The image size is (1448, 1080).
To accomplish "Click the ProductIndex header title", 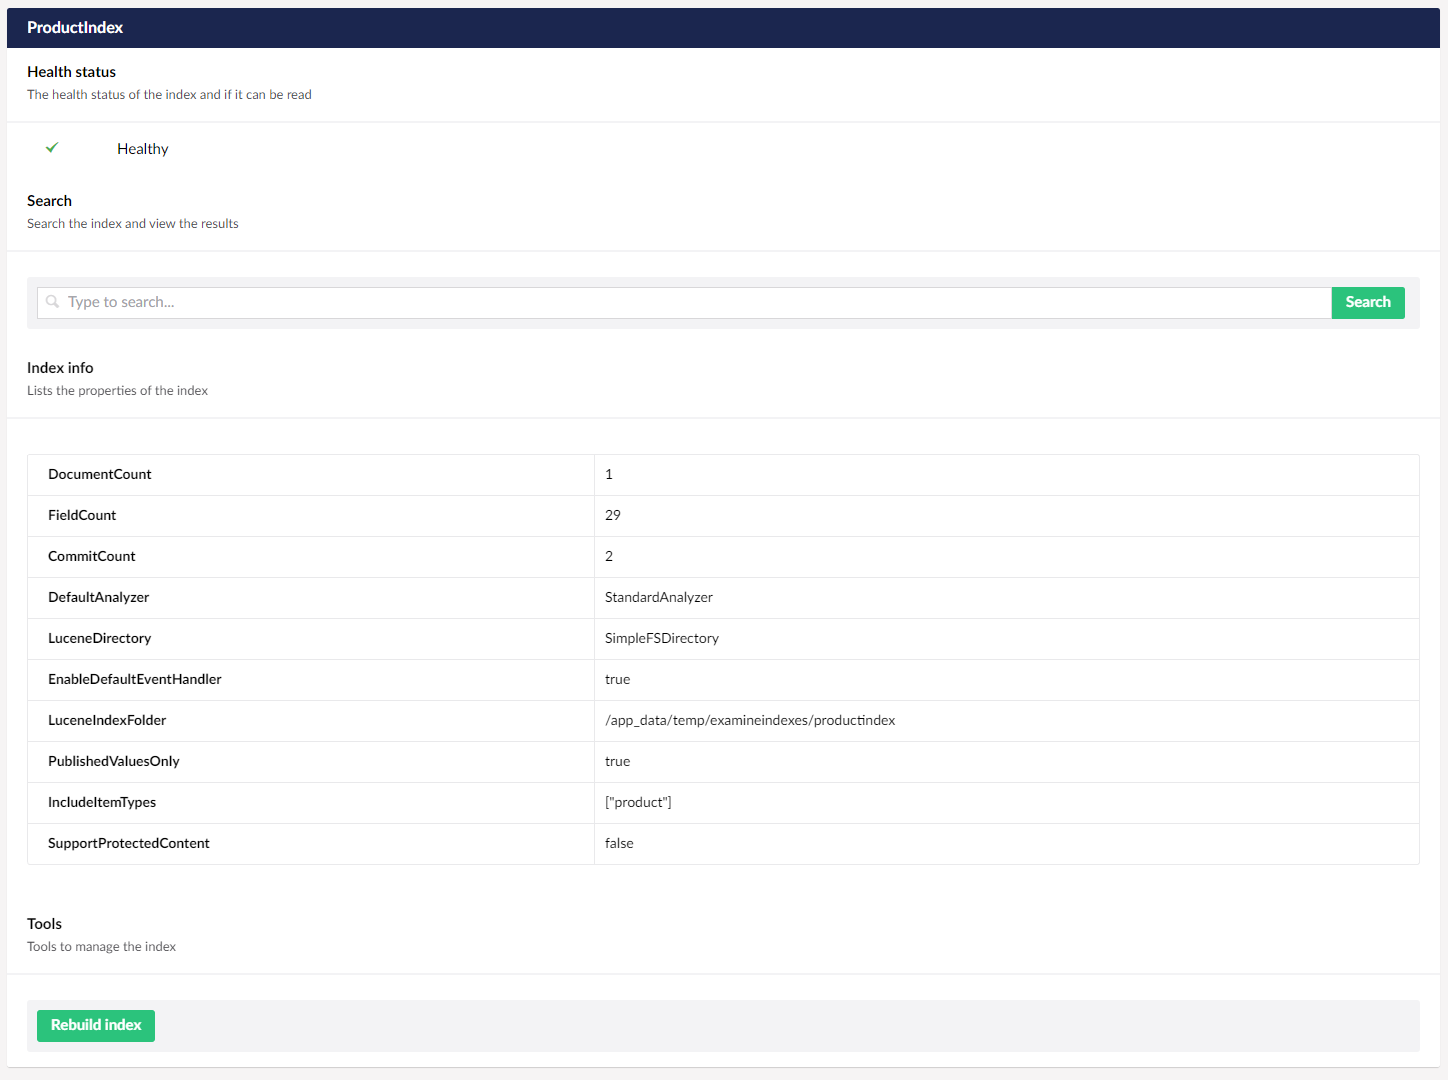I will [75, 28].
